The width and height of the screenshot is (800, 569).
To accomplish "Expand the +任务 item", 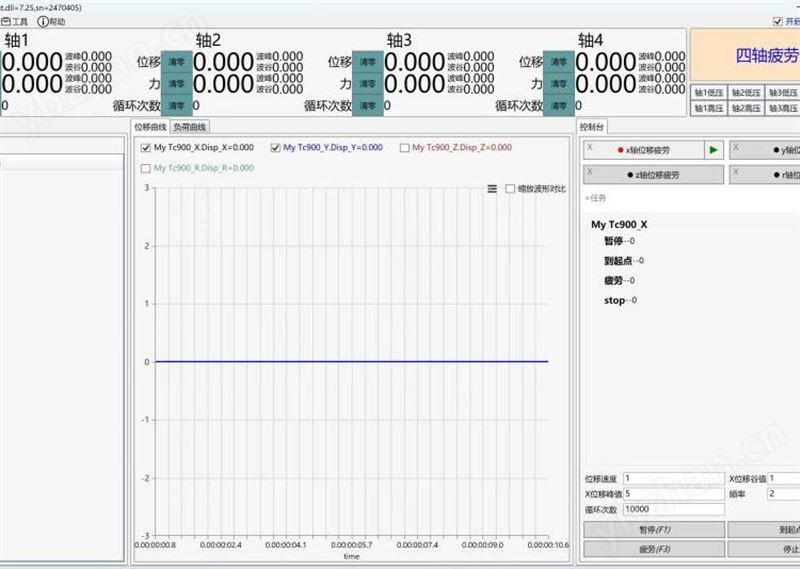I will [x=596, y=198].
